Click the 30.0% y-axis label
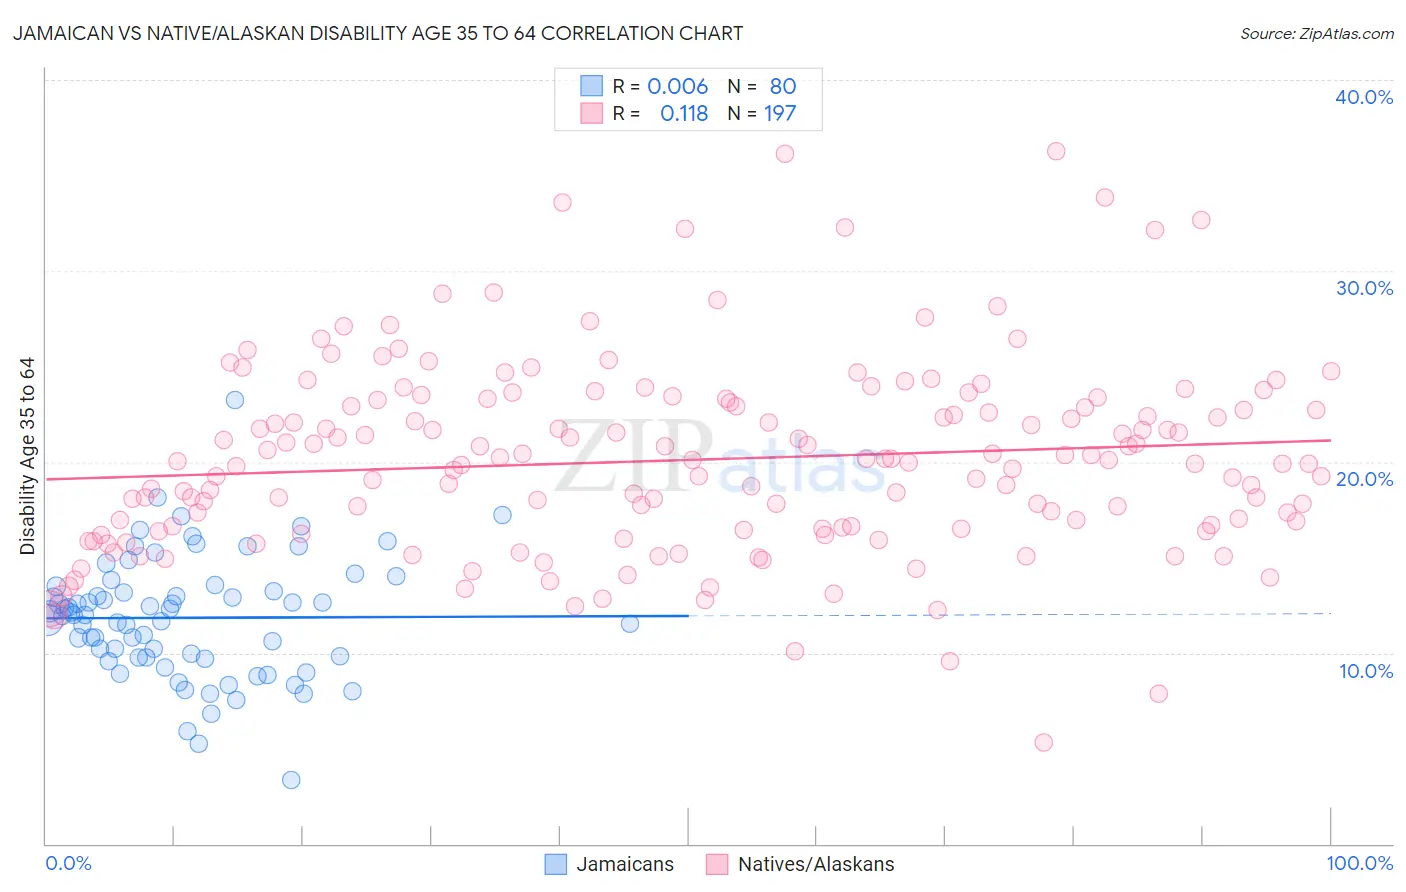1406x892 pixels. click(x=1364, y=288)
